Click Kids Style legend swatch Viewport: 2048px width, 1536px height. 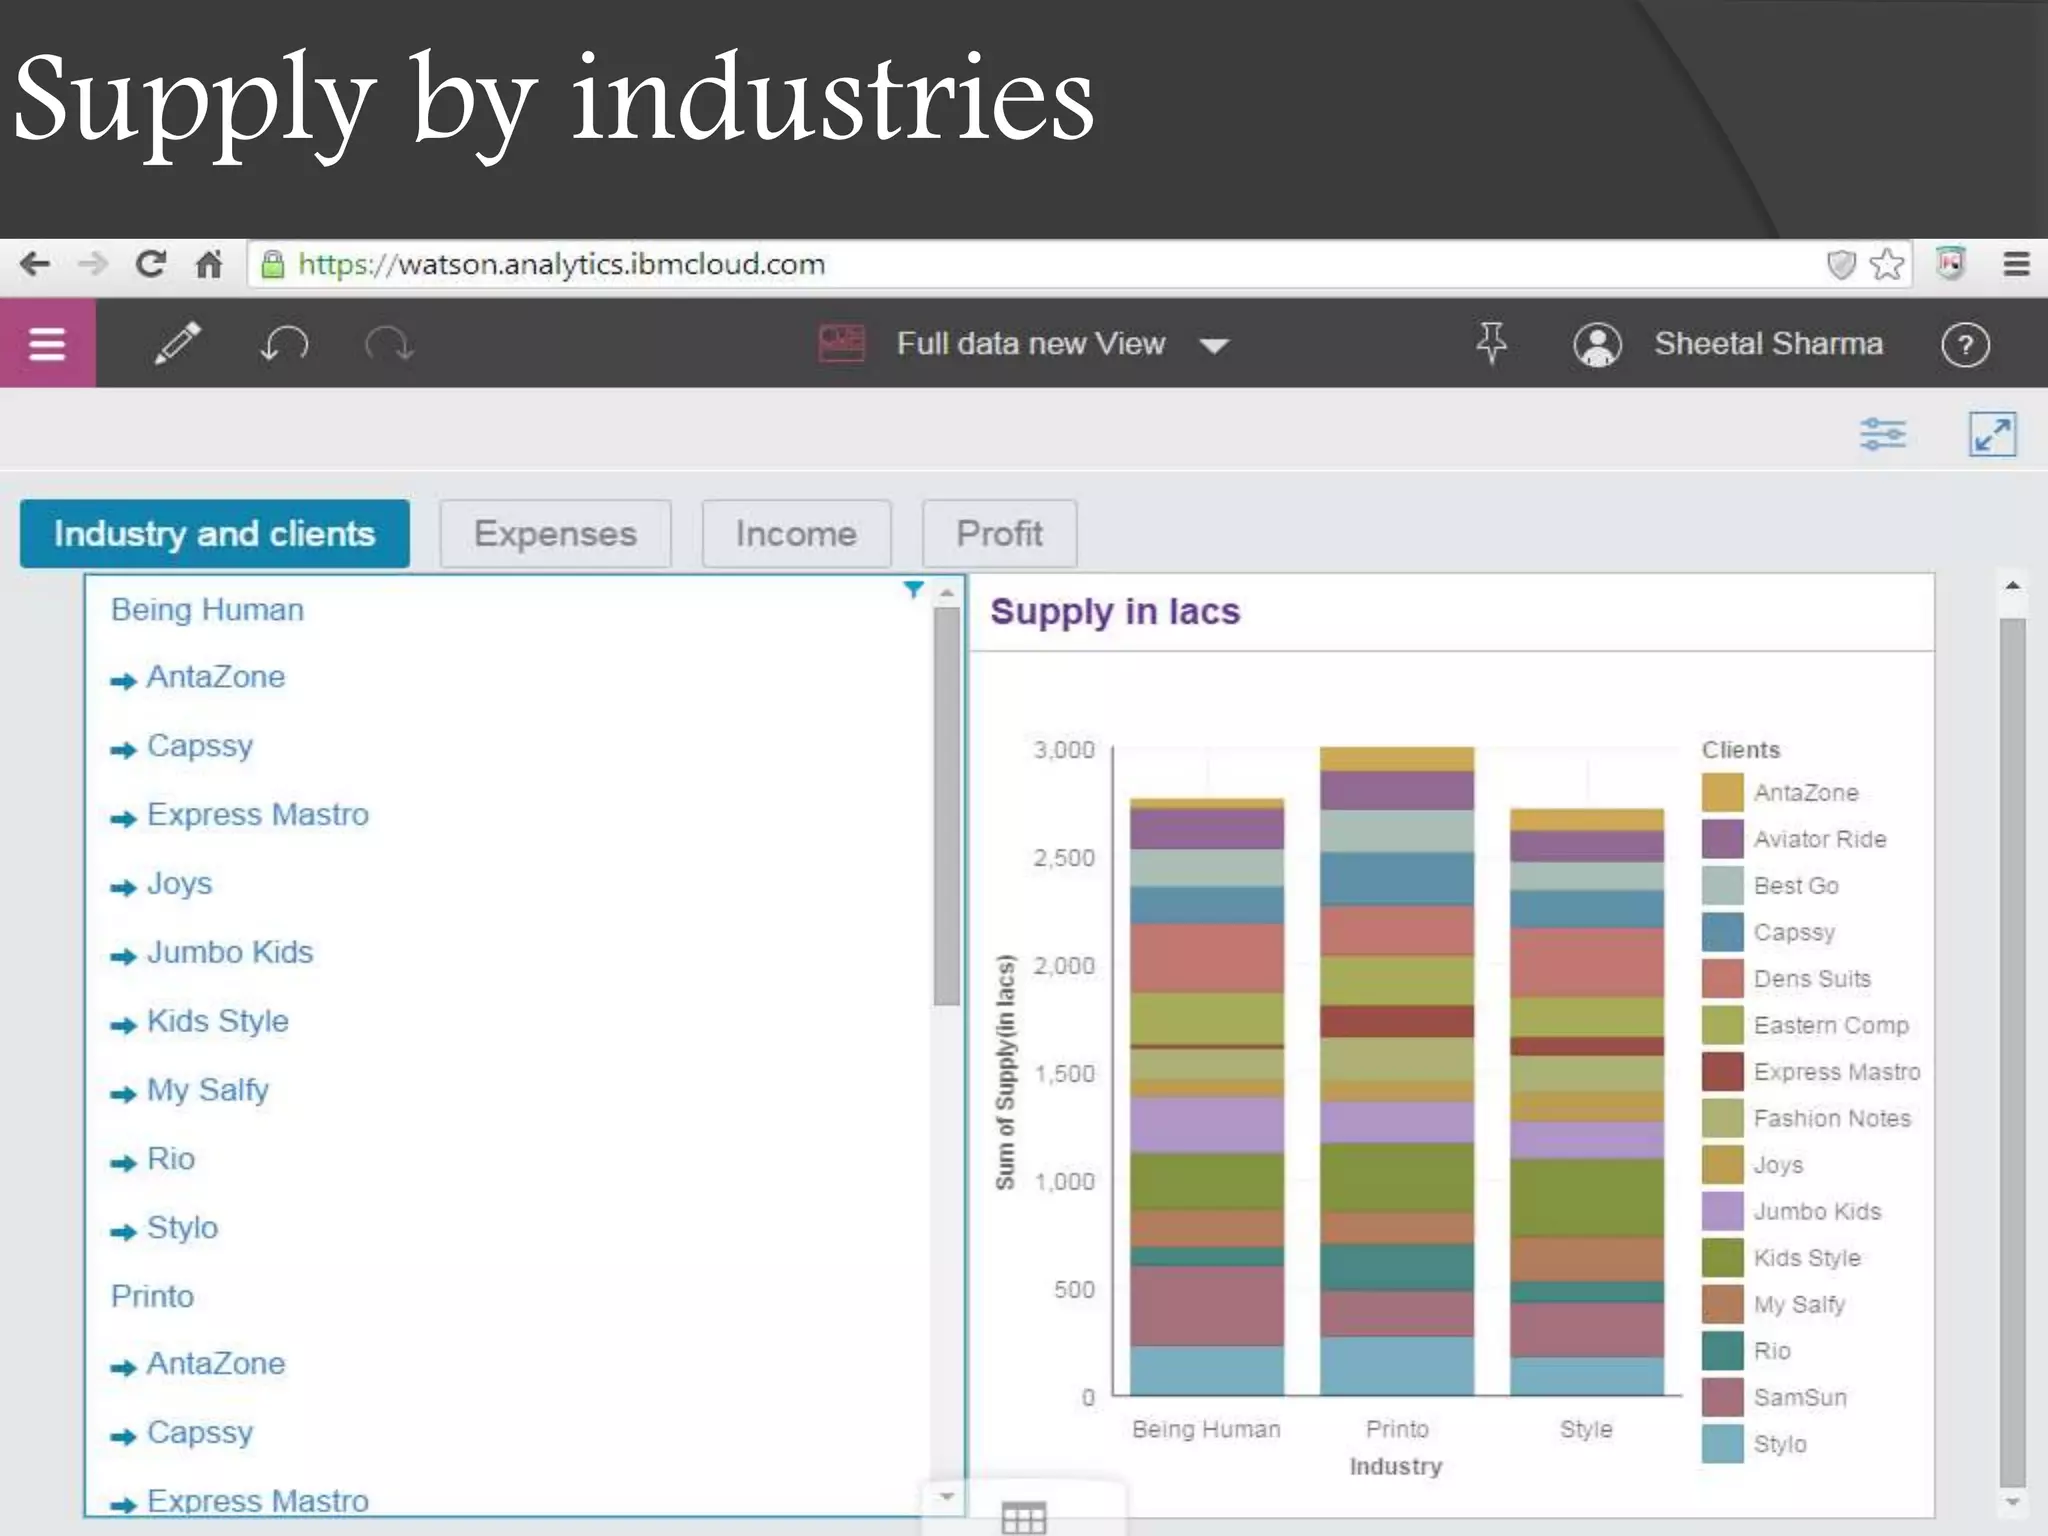pyautogui.click(x=1723, y=1258)
